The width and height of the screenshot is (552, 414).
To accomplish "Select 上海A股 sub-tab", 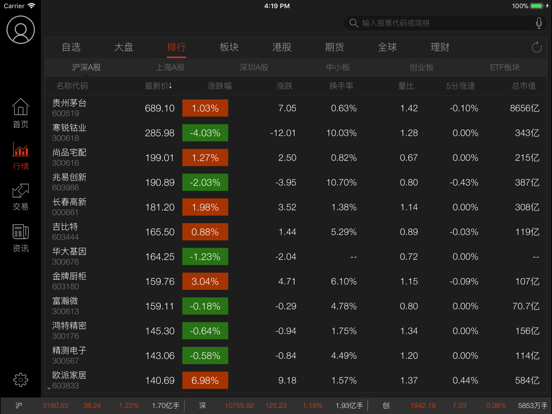I will point(170,67).
